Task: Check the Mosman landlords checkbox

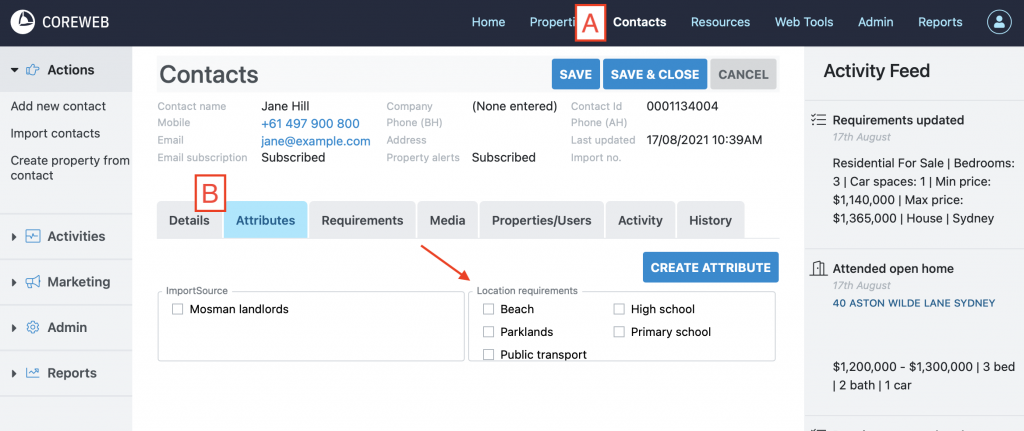Action: (177, 310)
